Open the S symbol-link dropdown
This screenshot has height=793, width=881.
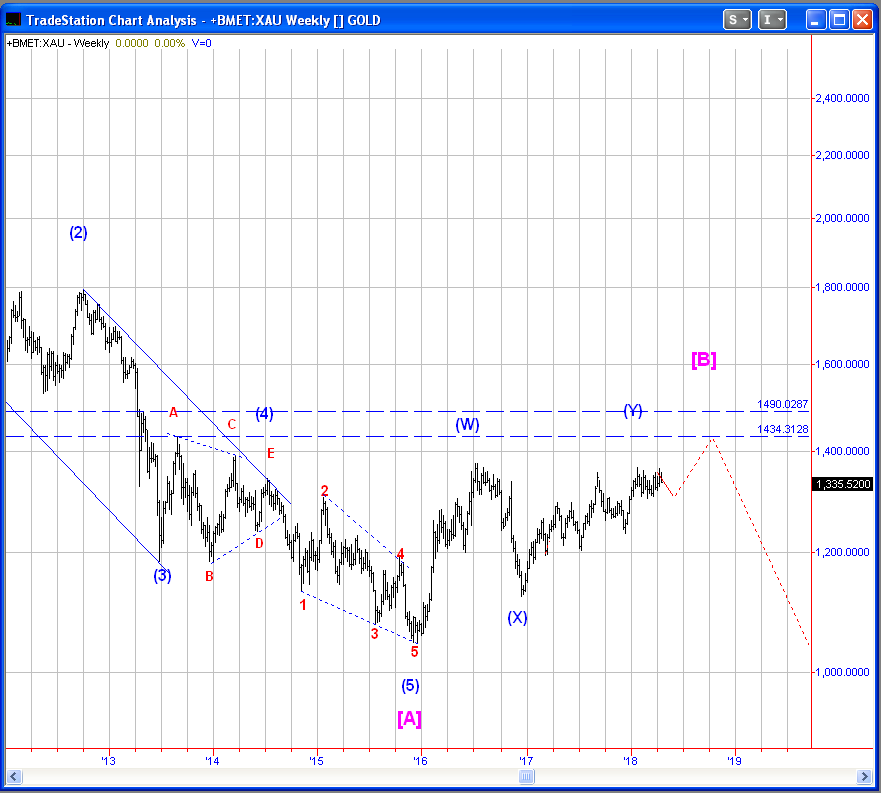tap(737, 20)
